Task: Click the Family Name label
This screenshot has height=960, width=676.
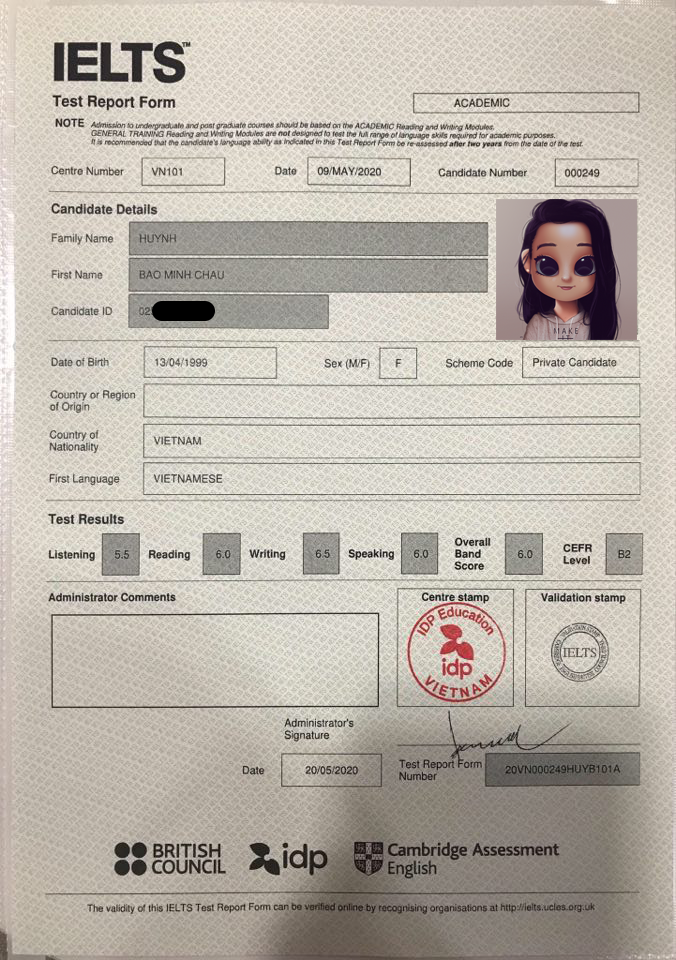Action: 82,239
